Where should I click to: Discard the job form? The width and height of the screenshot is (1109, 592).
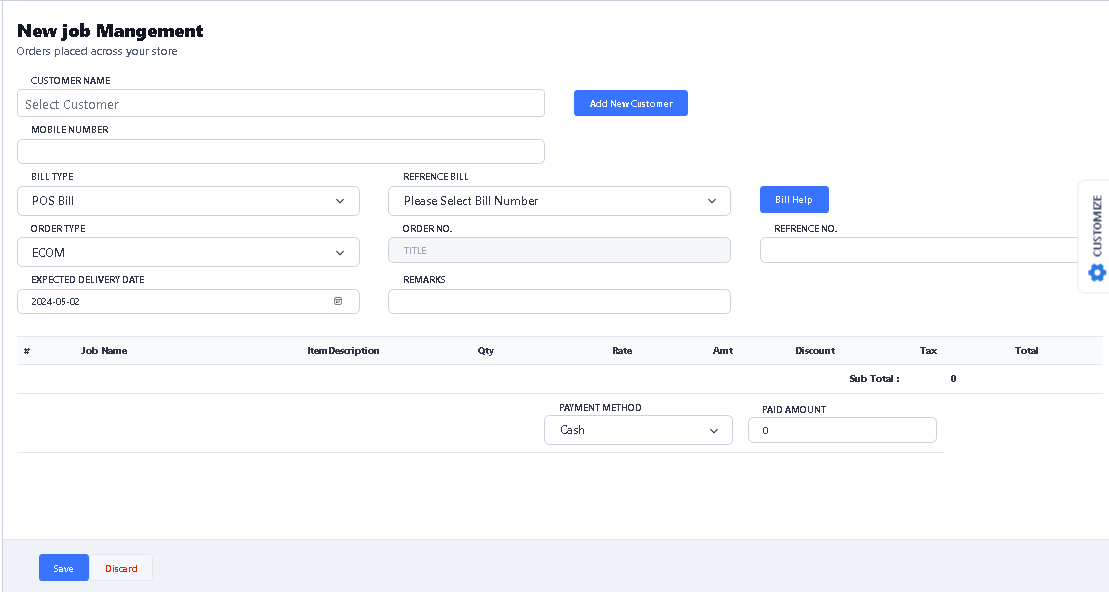coord(122,568)
